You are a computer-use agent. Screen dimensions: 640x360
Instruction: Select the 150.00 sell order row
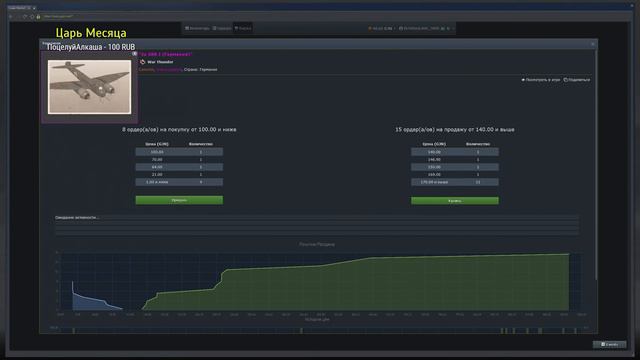pos(455,167)
